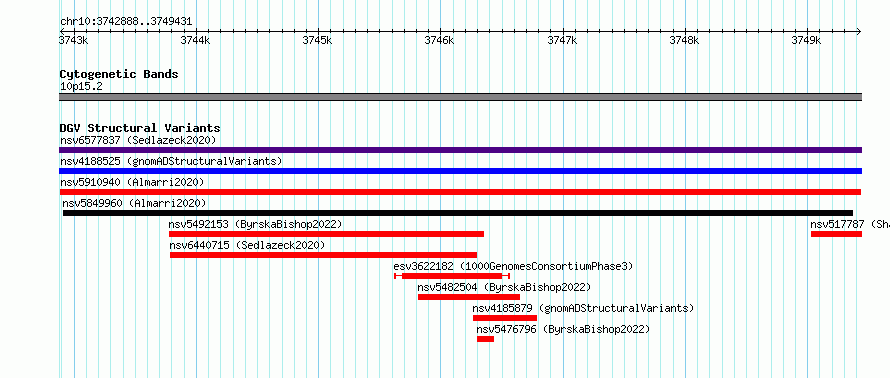The image size is (890, 378).
Task: Open esv3622182 (1000GenomesConsortiumPhase3) label
Action: [513, 266]
